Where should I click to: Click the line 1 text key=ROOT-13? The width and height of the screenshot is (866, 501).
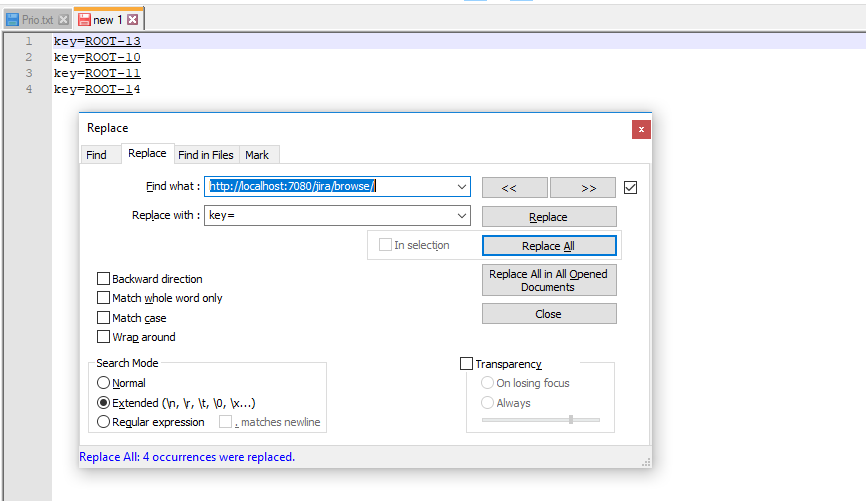[97, 41]
